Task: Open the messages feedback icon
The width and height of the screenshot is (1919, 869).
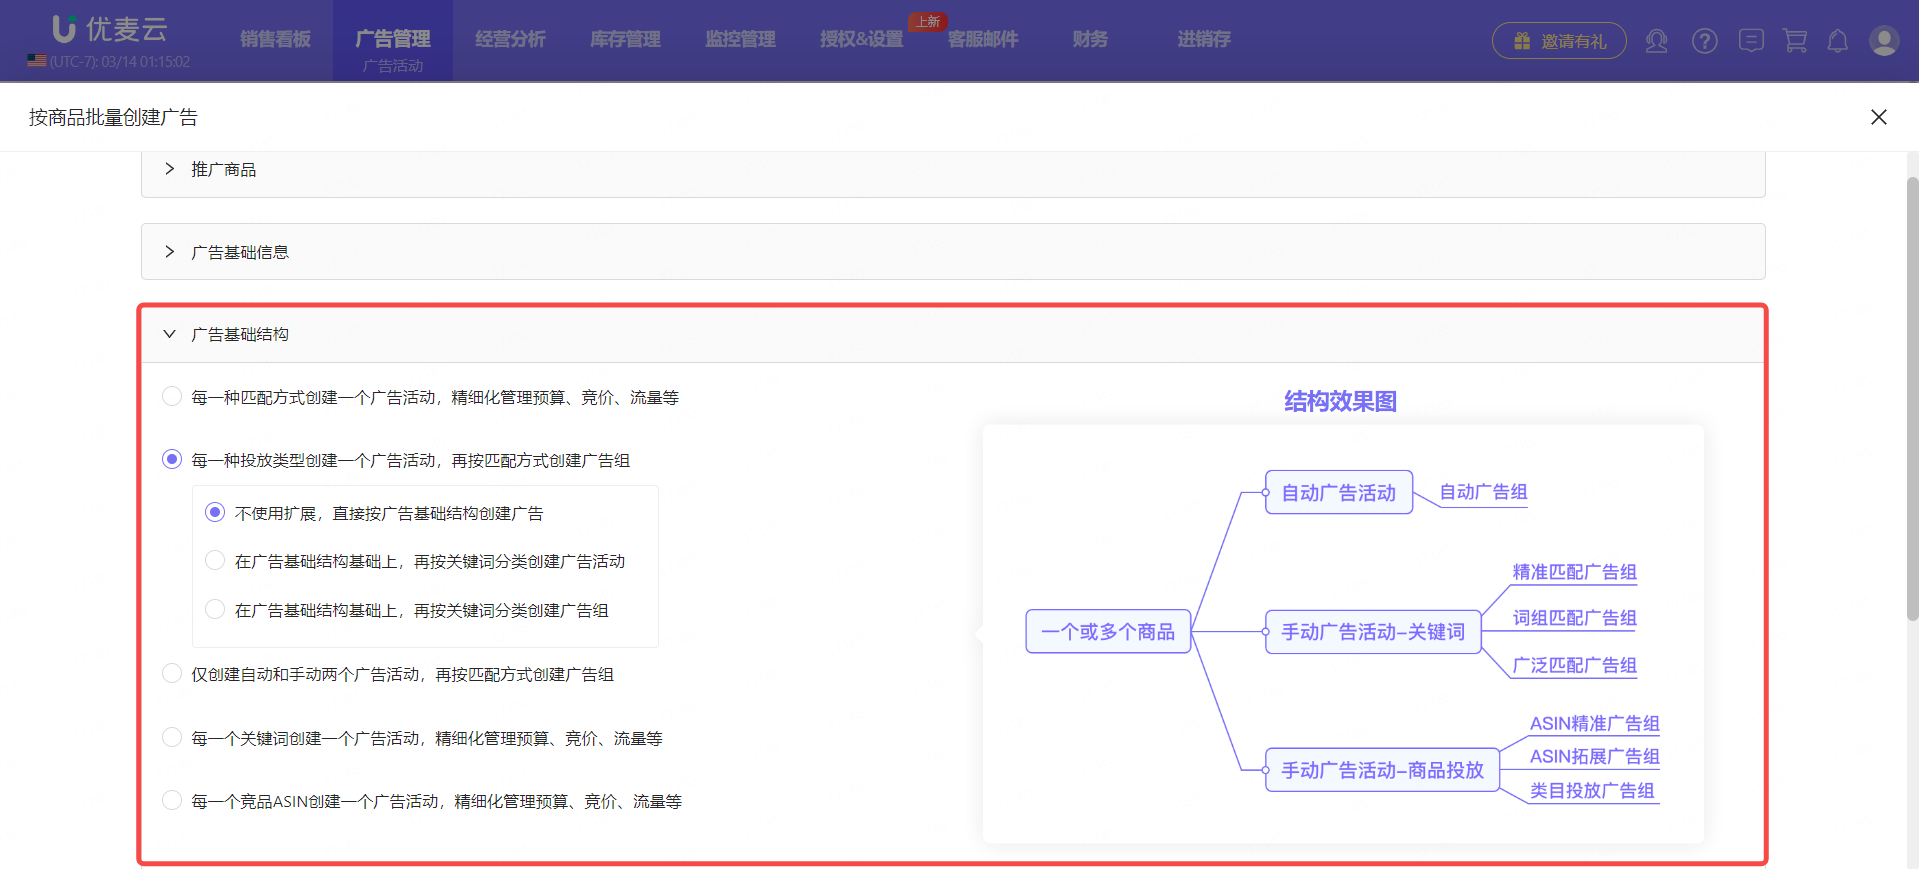Action: point(1750,41)
